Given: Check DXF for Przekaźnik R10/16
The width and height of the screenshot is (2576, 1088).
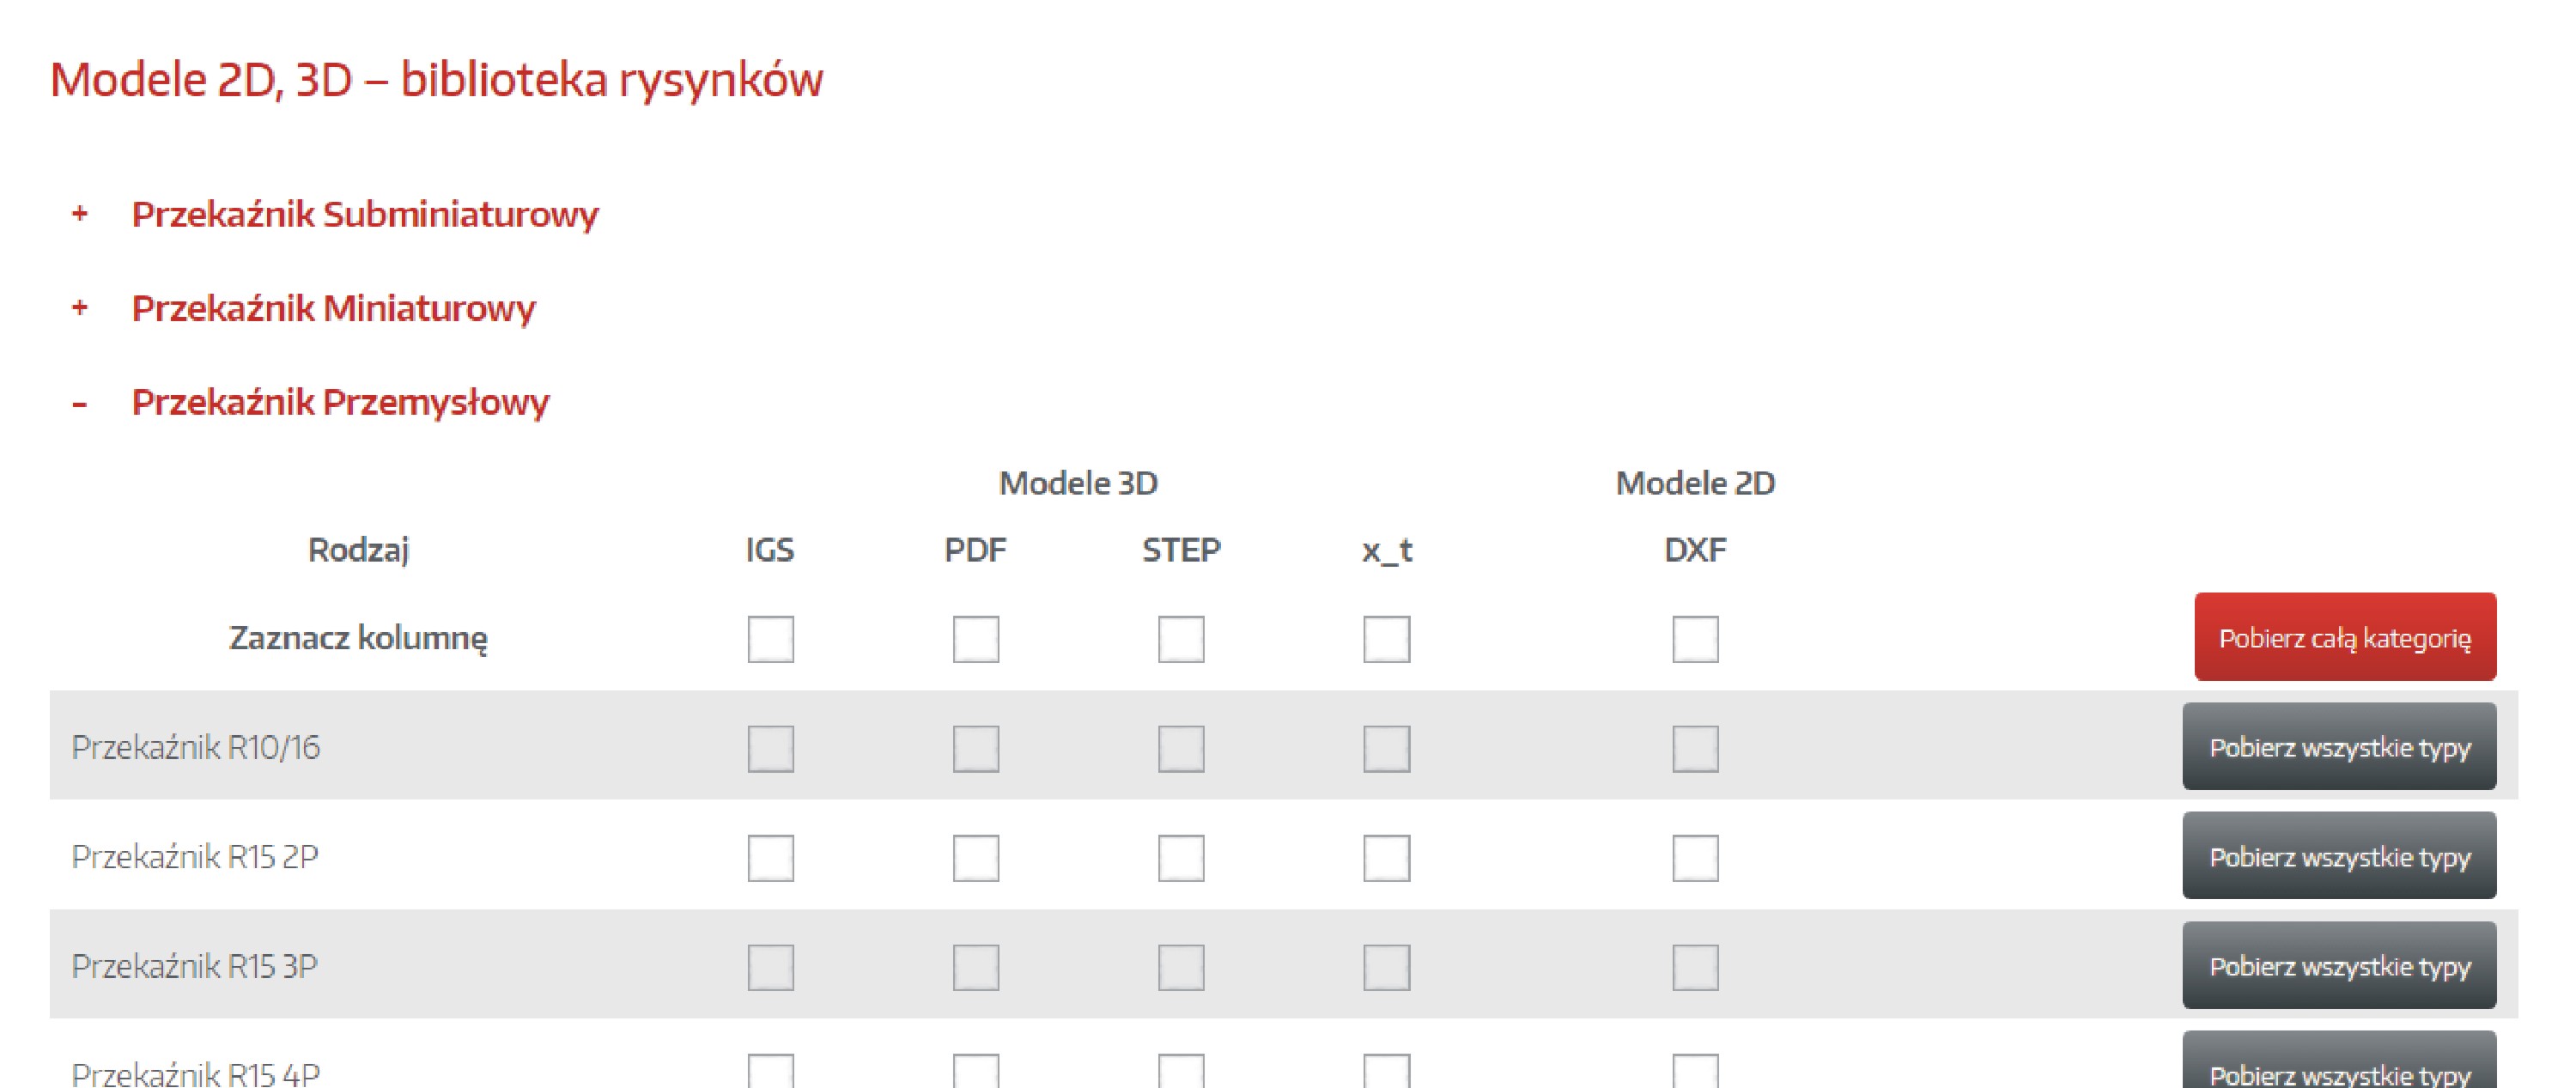Looking at the screenshot, I should (x=1695, y=748).
